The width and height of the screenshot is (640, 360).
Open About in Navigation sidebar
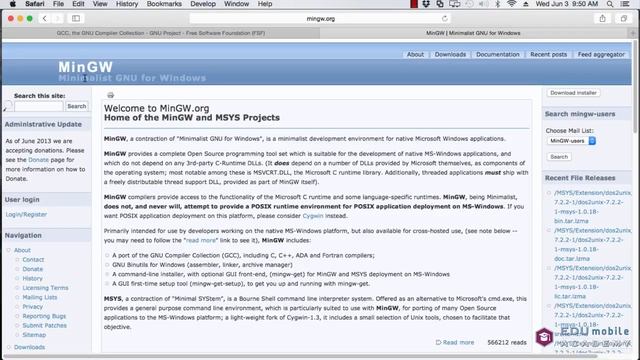tap(22, 250)
